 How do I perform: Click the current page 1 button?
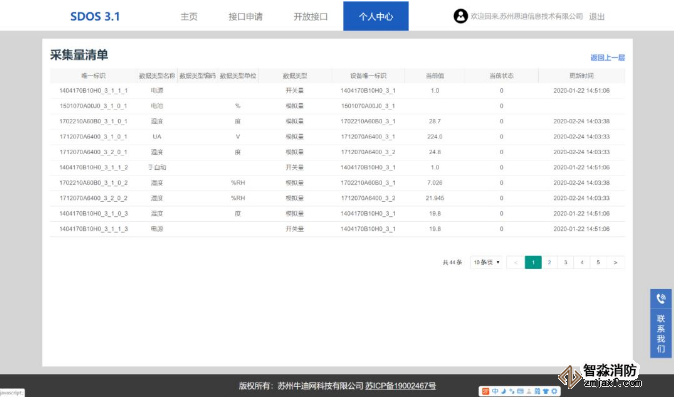coord(533,262)
